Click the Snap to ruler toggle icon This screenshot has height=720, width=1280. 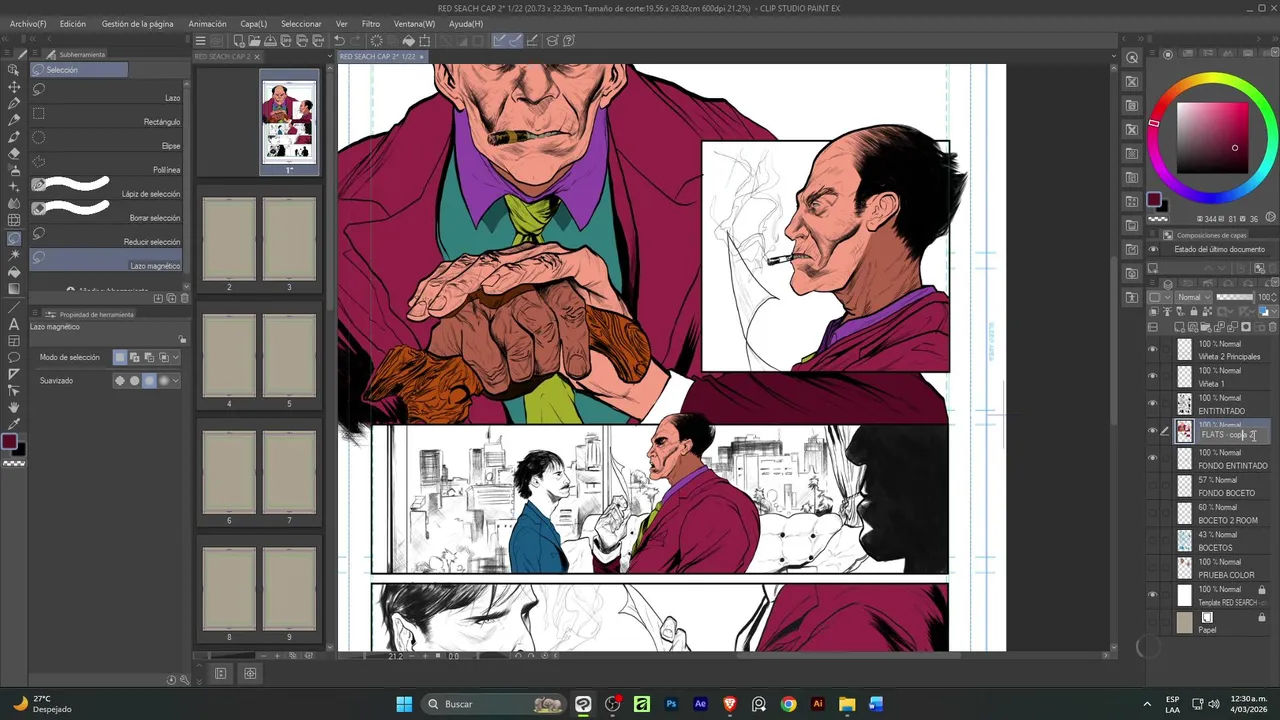501,41
